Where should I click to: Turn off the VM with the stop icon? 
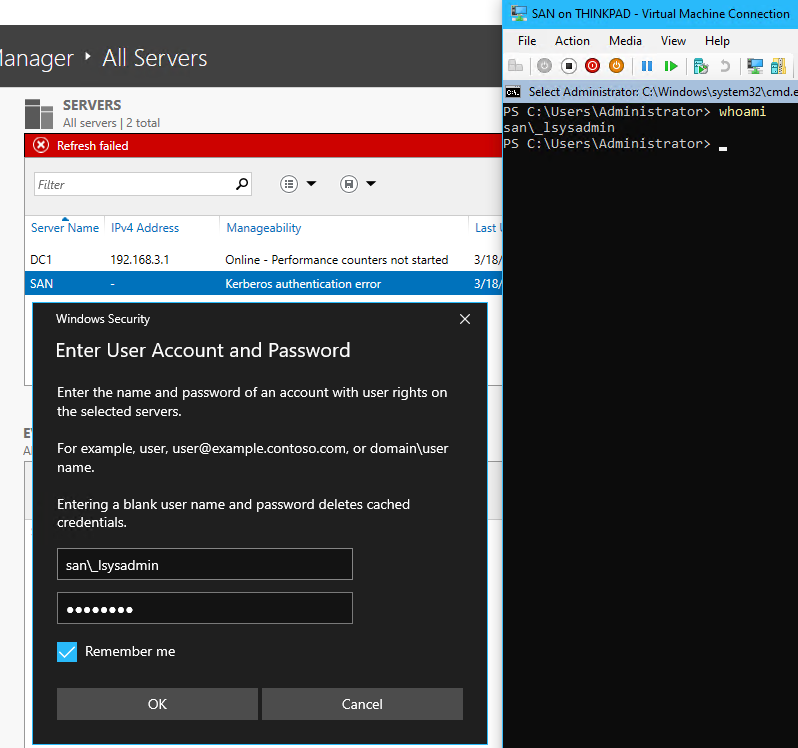pyautogui.click(x=568, y=66)
